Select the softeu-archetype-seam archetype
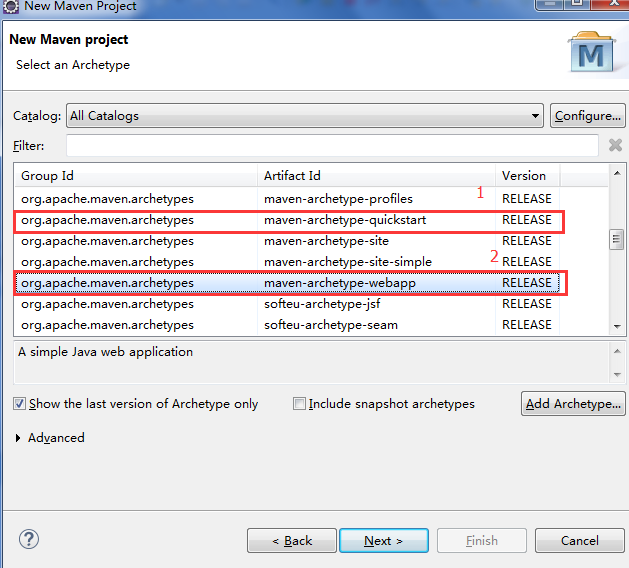Screen dimensions: 629x568 pos(287,325)
